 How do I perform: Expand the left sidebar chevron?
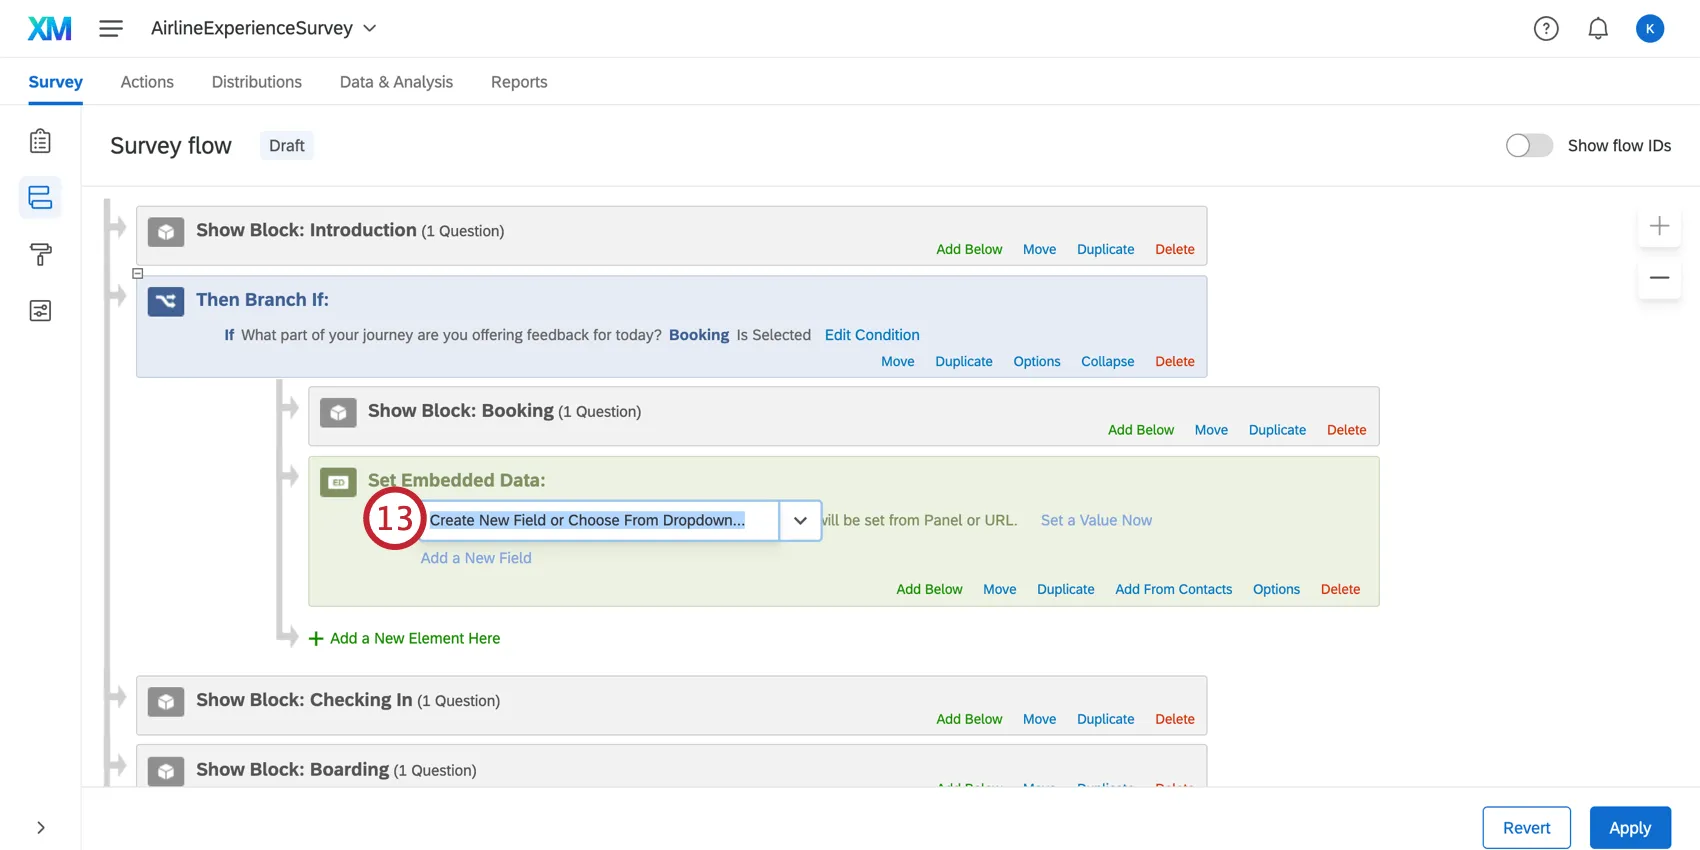[x=41, y=828]
